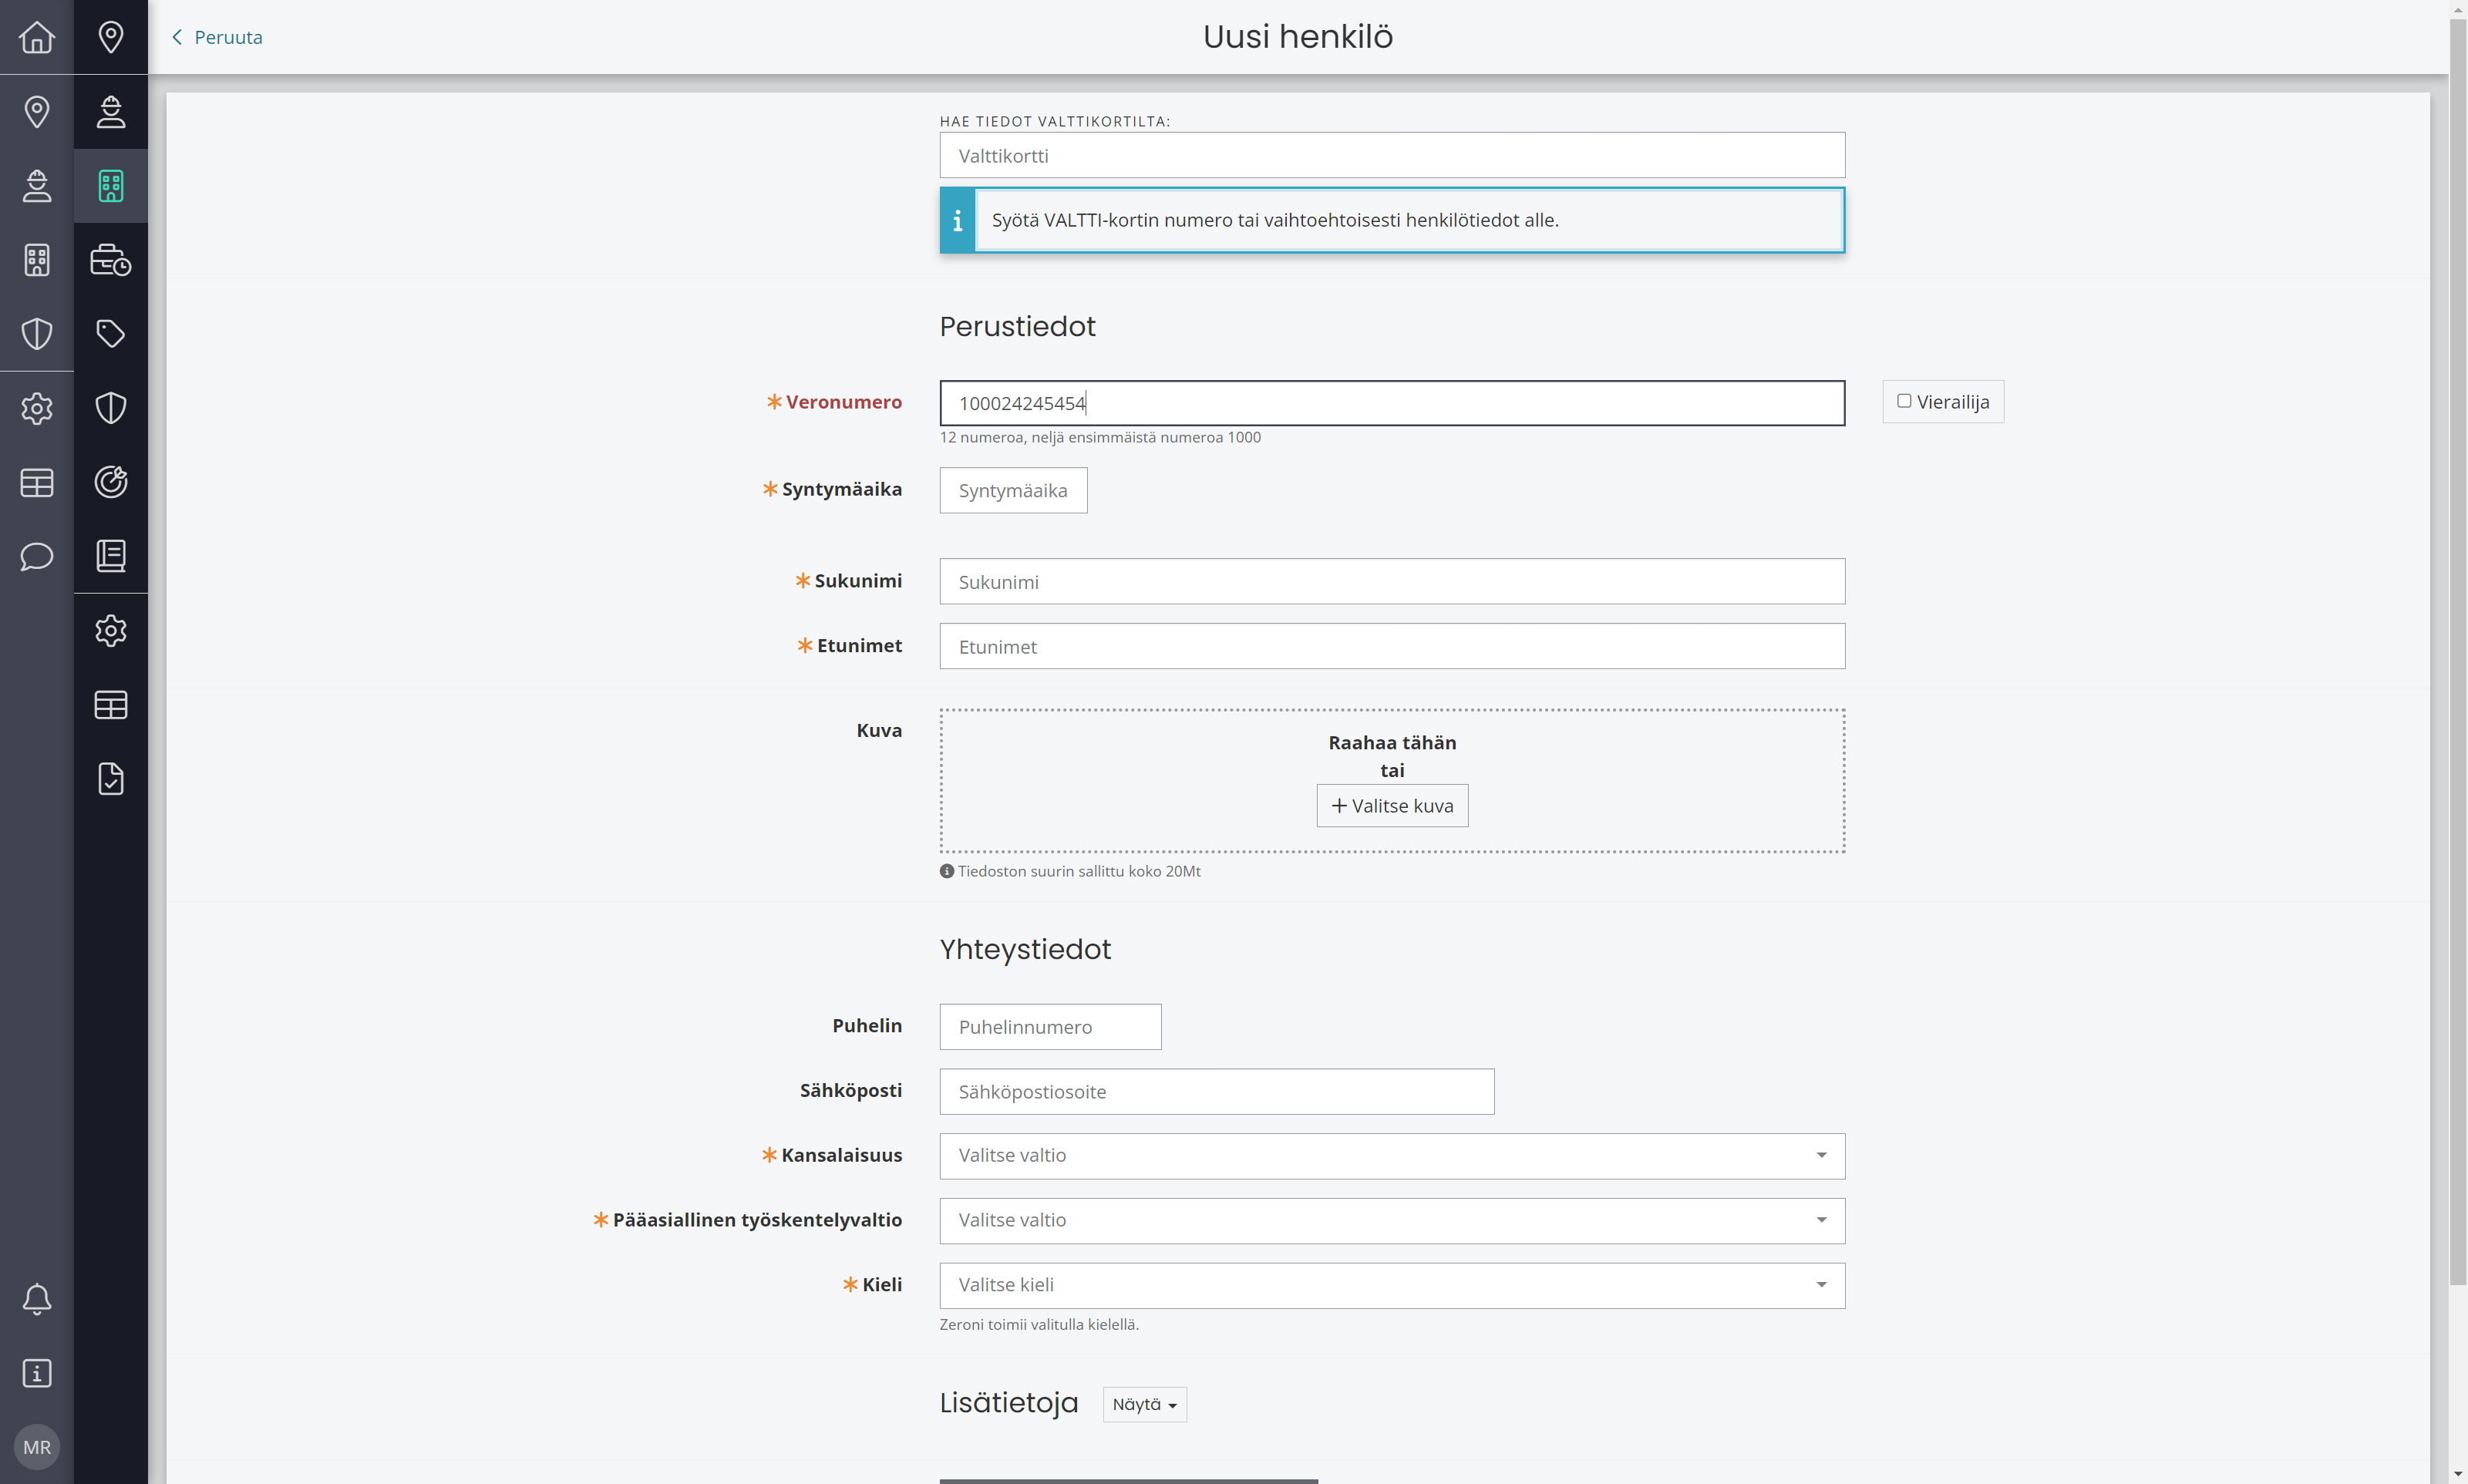The width and height of the screenshot is (2468, 1484).
Task: Click the Valitse kuva button
Action: point(1392,806)
